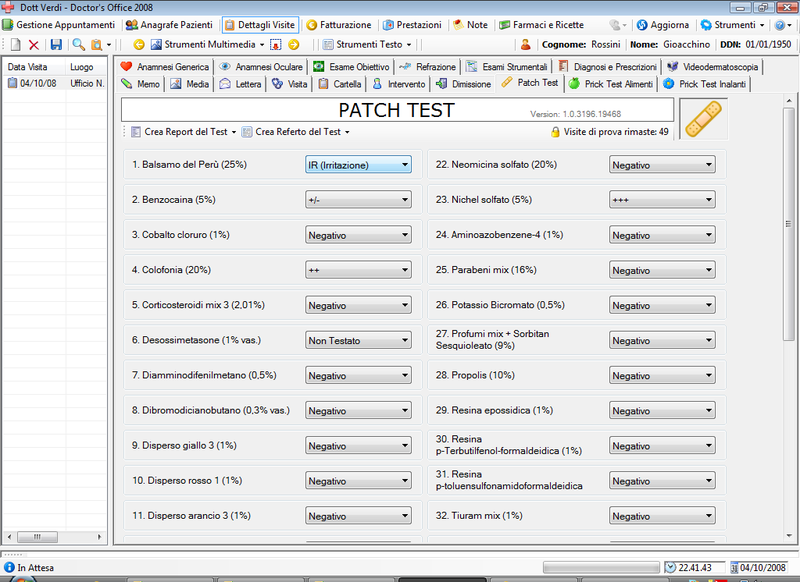Open the Prestazioni section
The image size is (800, 582).
point(412,25)
